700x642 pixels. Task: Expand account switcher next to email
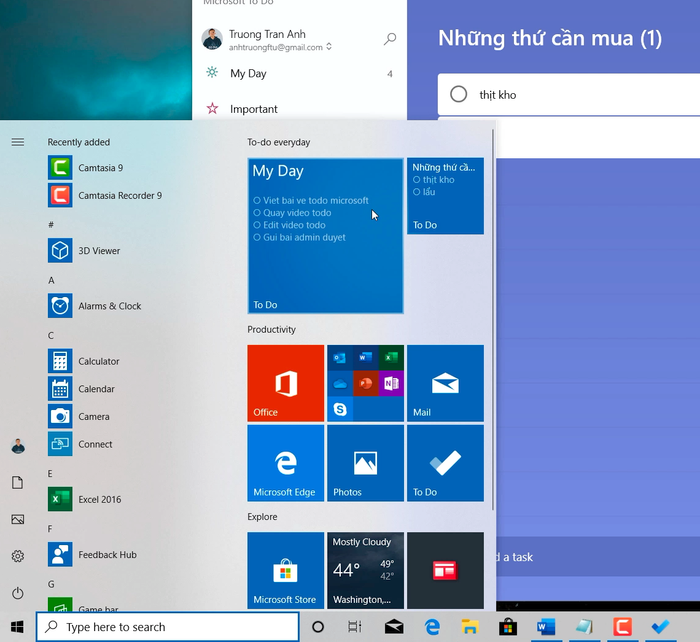click(329, 46)
